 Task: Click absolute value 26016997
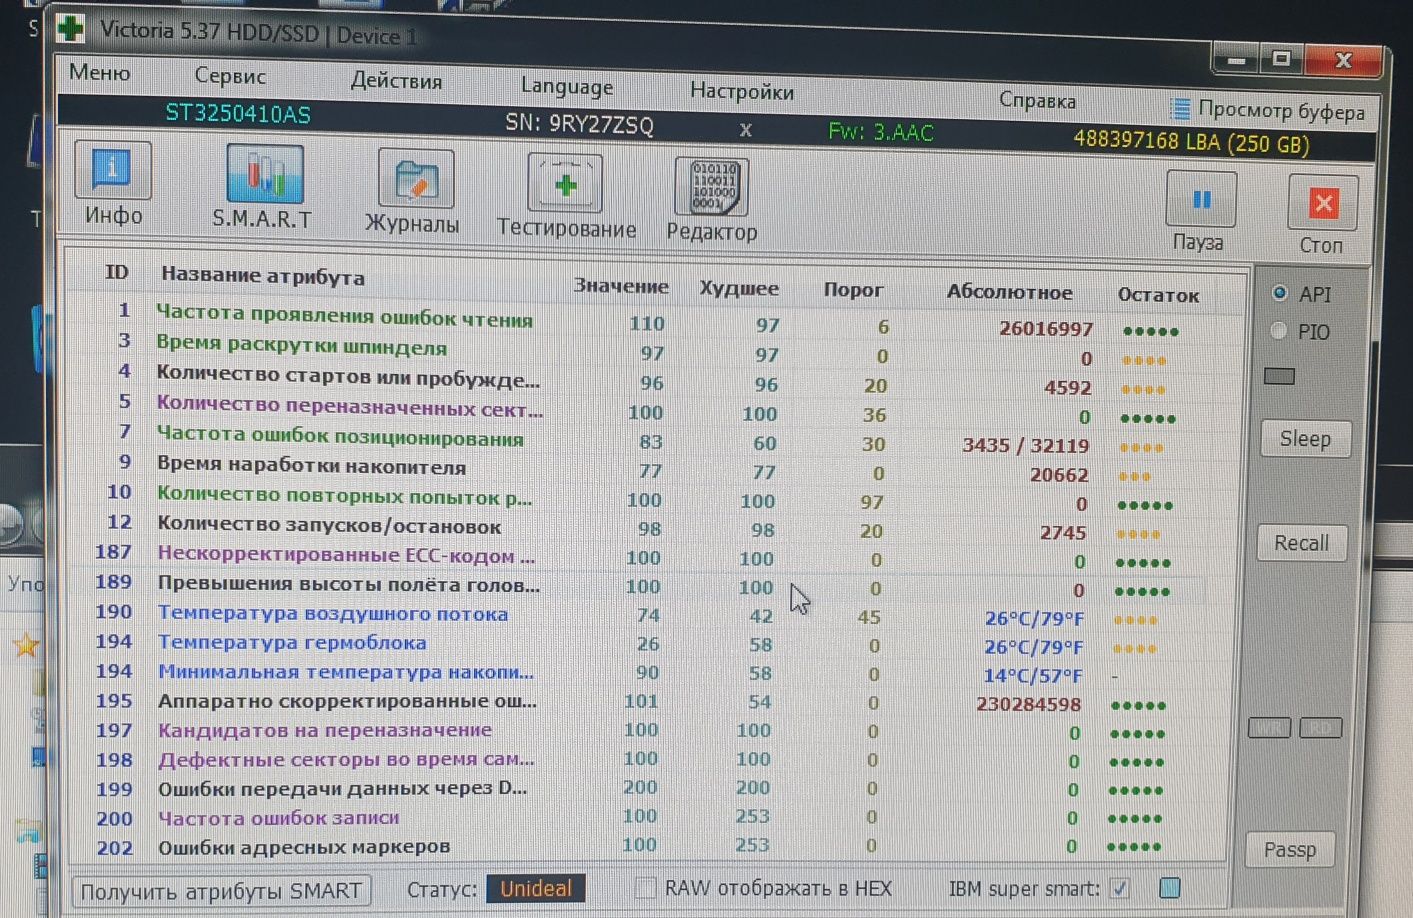point(1045,329)
